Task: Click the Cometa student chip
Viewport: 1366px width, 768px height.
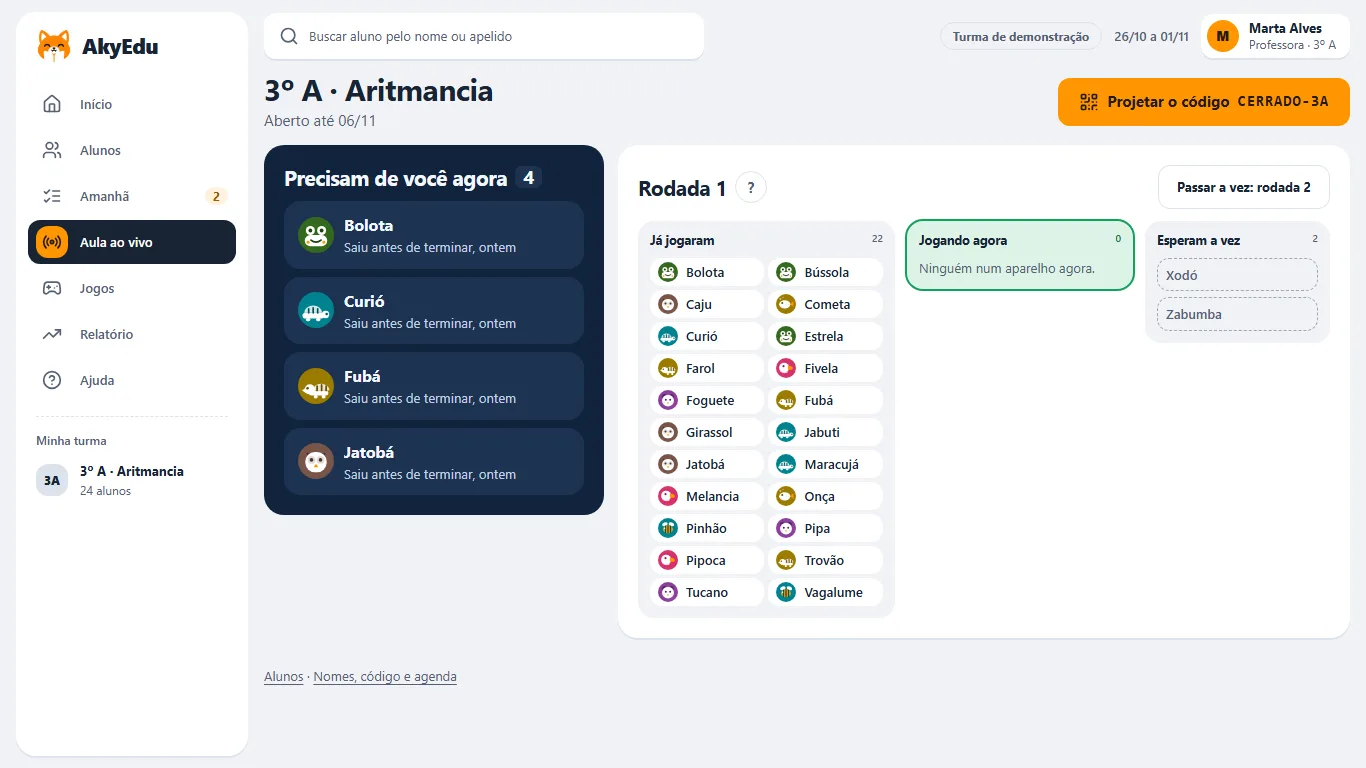Action: [826, 304]
